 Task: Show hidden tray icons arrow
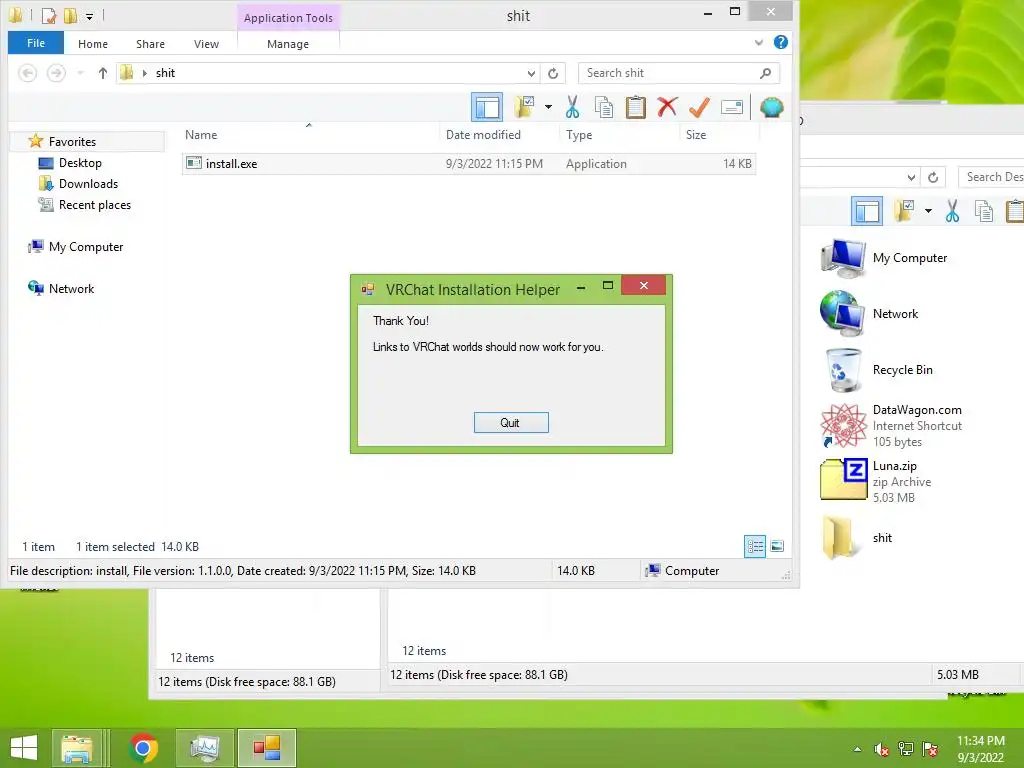pyautogui.click(x=857, y=749)
